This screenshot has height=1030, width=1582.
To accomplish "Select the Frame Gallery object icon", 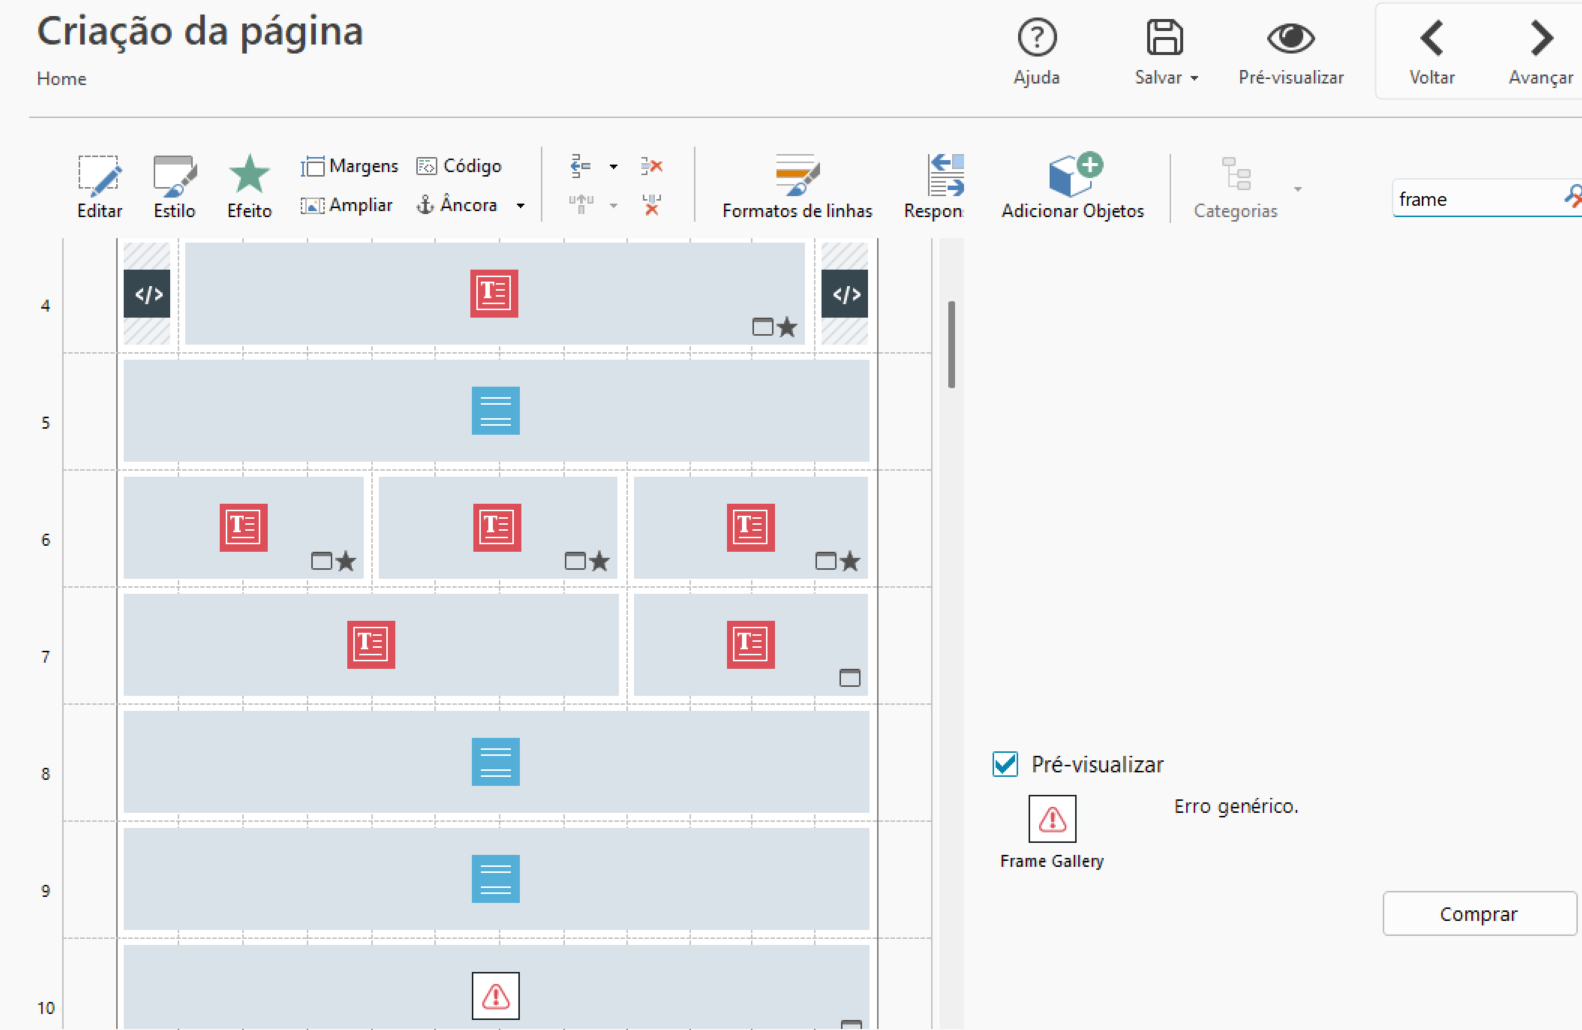I will [x=1052, y=820].
